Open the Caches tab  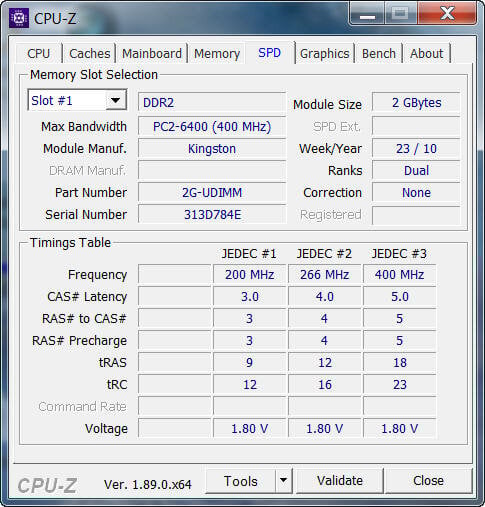pos(90,53)
